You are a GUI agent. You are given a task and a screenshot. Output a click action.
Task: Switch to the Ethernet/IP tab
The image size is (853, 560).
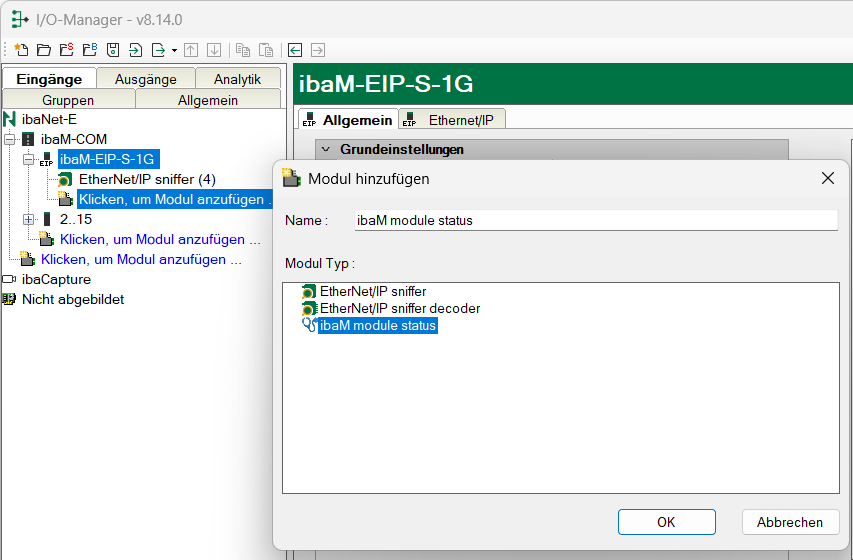pos(452,120)
